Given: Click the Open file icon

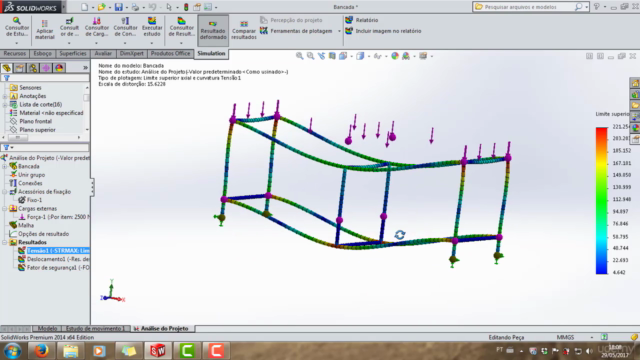Looking at the screenshot, I should point(101,7).
